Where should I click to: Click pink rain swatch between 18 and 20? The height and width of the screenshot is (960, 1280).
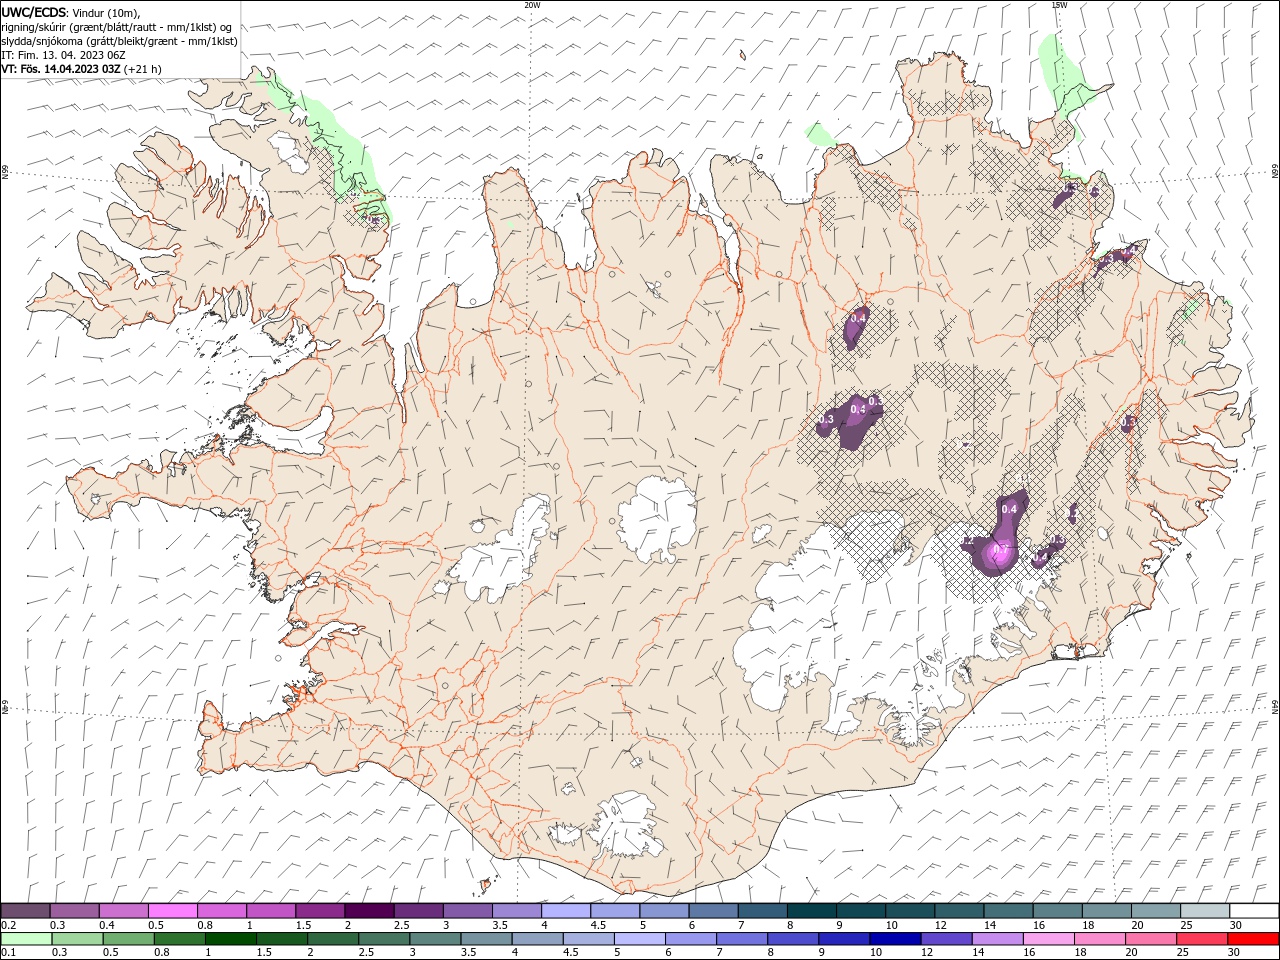[1099, 939]
